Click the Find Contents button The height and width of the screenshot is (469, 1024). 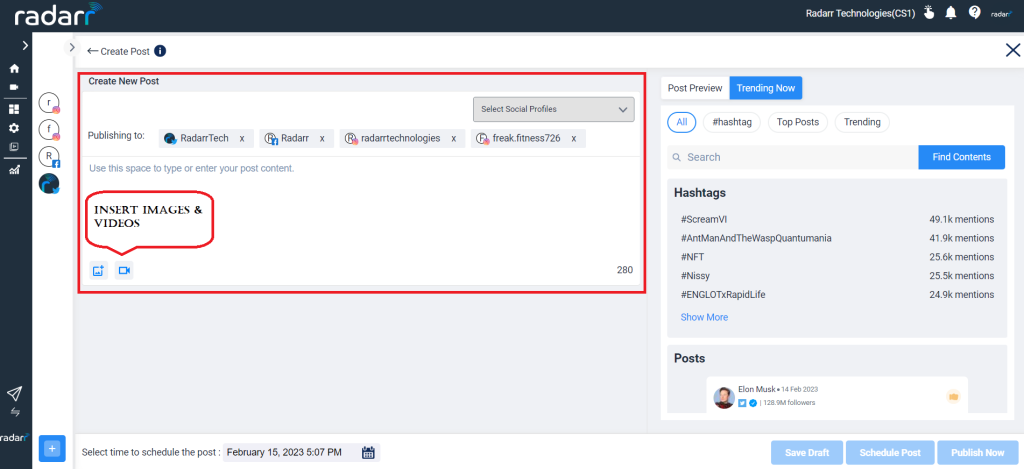point(961,157)
